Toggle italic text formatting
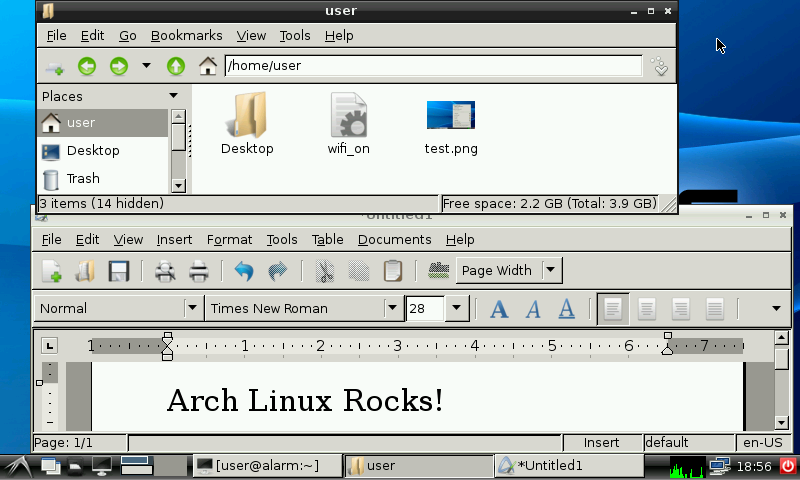Screen dimensions: 800x480 click(x=533, y=309)
